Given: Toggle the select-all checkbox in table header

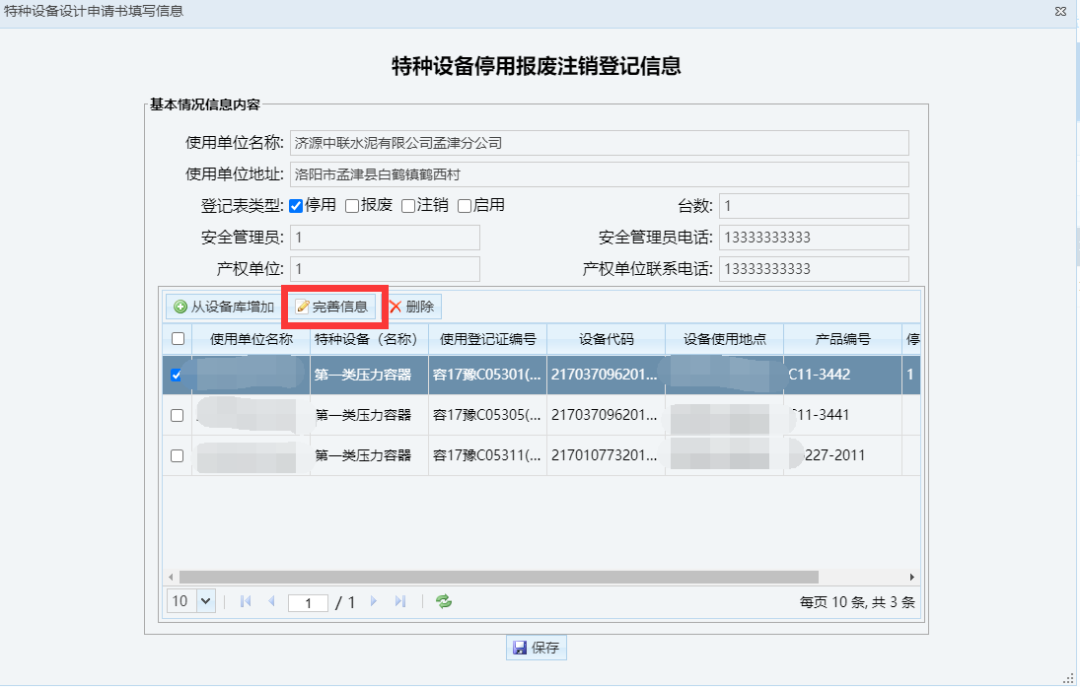Looking at the screenshot, I should [178, 338].
